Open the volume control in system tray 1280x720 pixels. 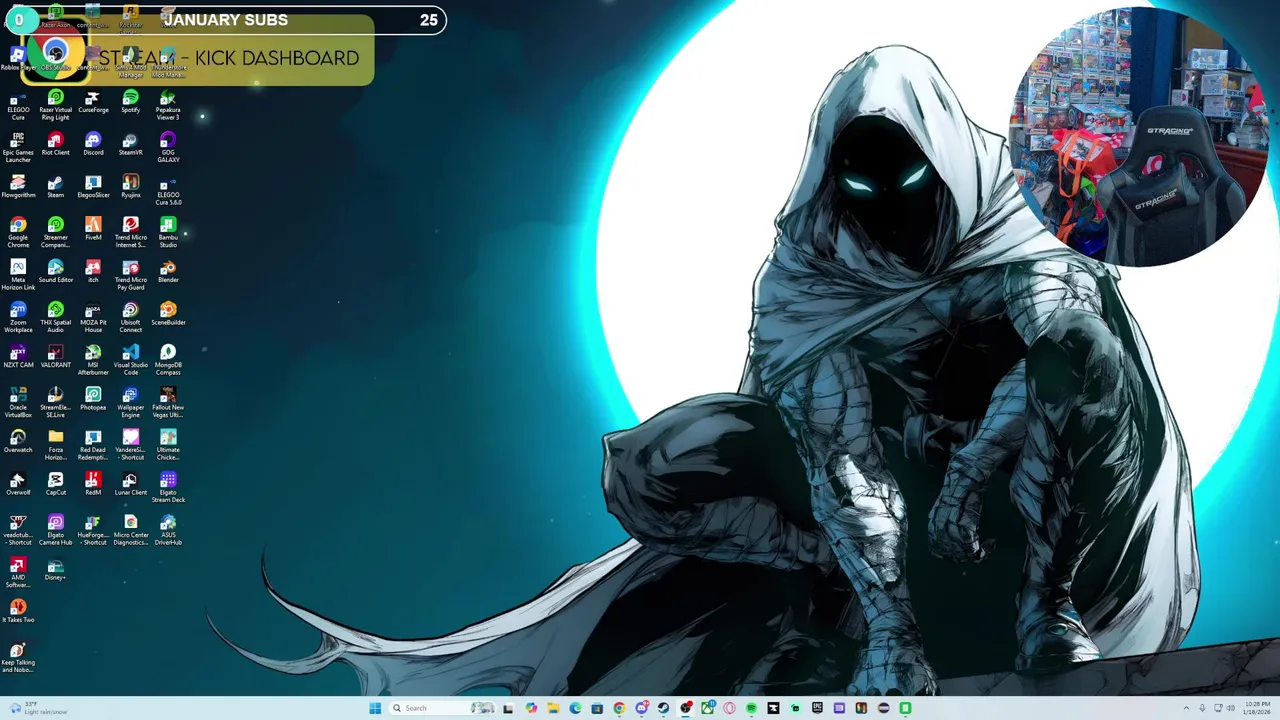1231,708
